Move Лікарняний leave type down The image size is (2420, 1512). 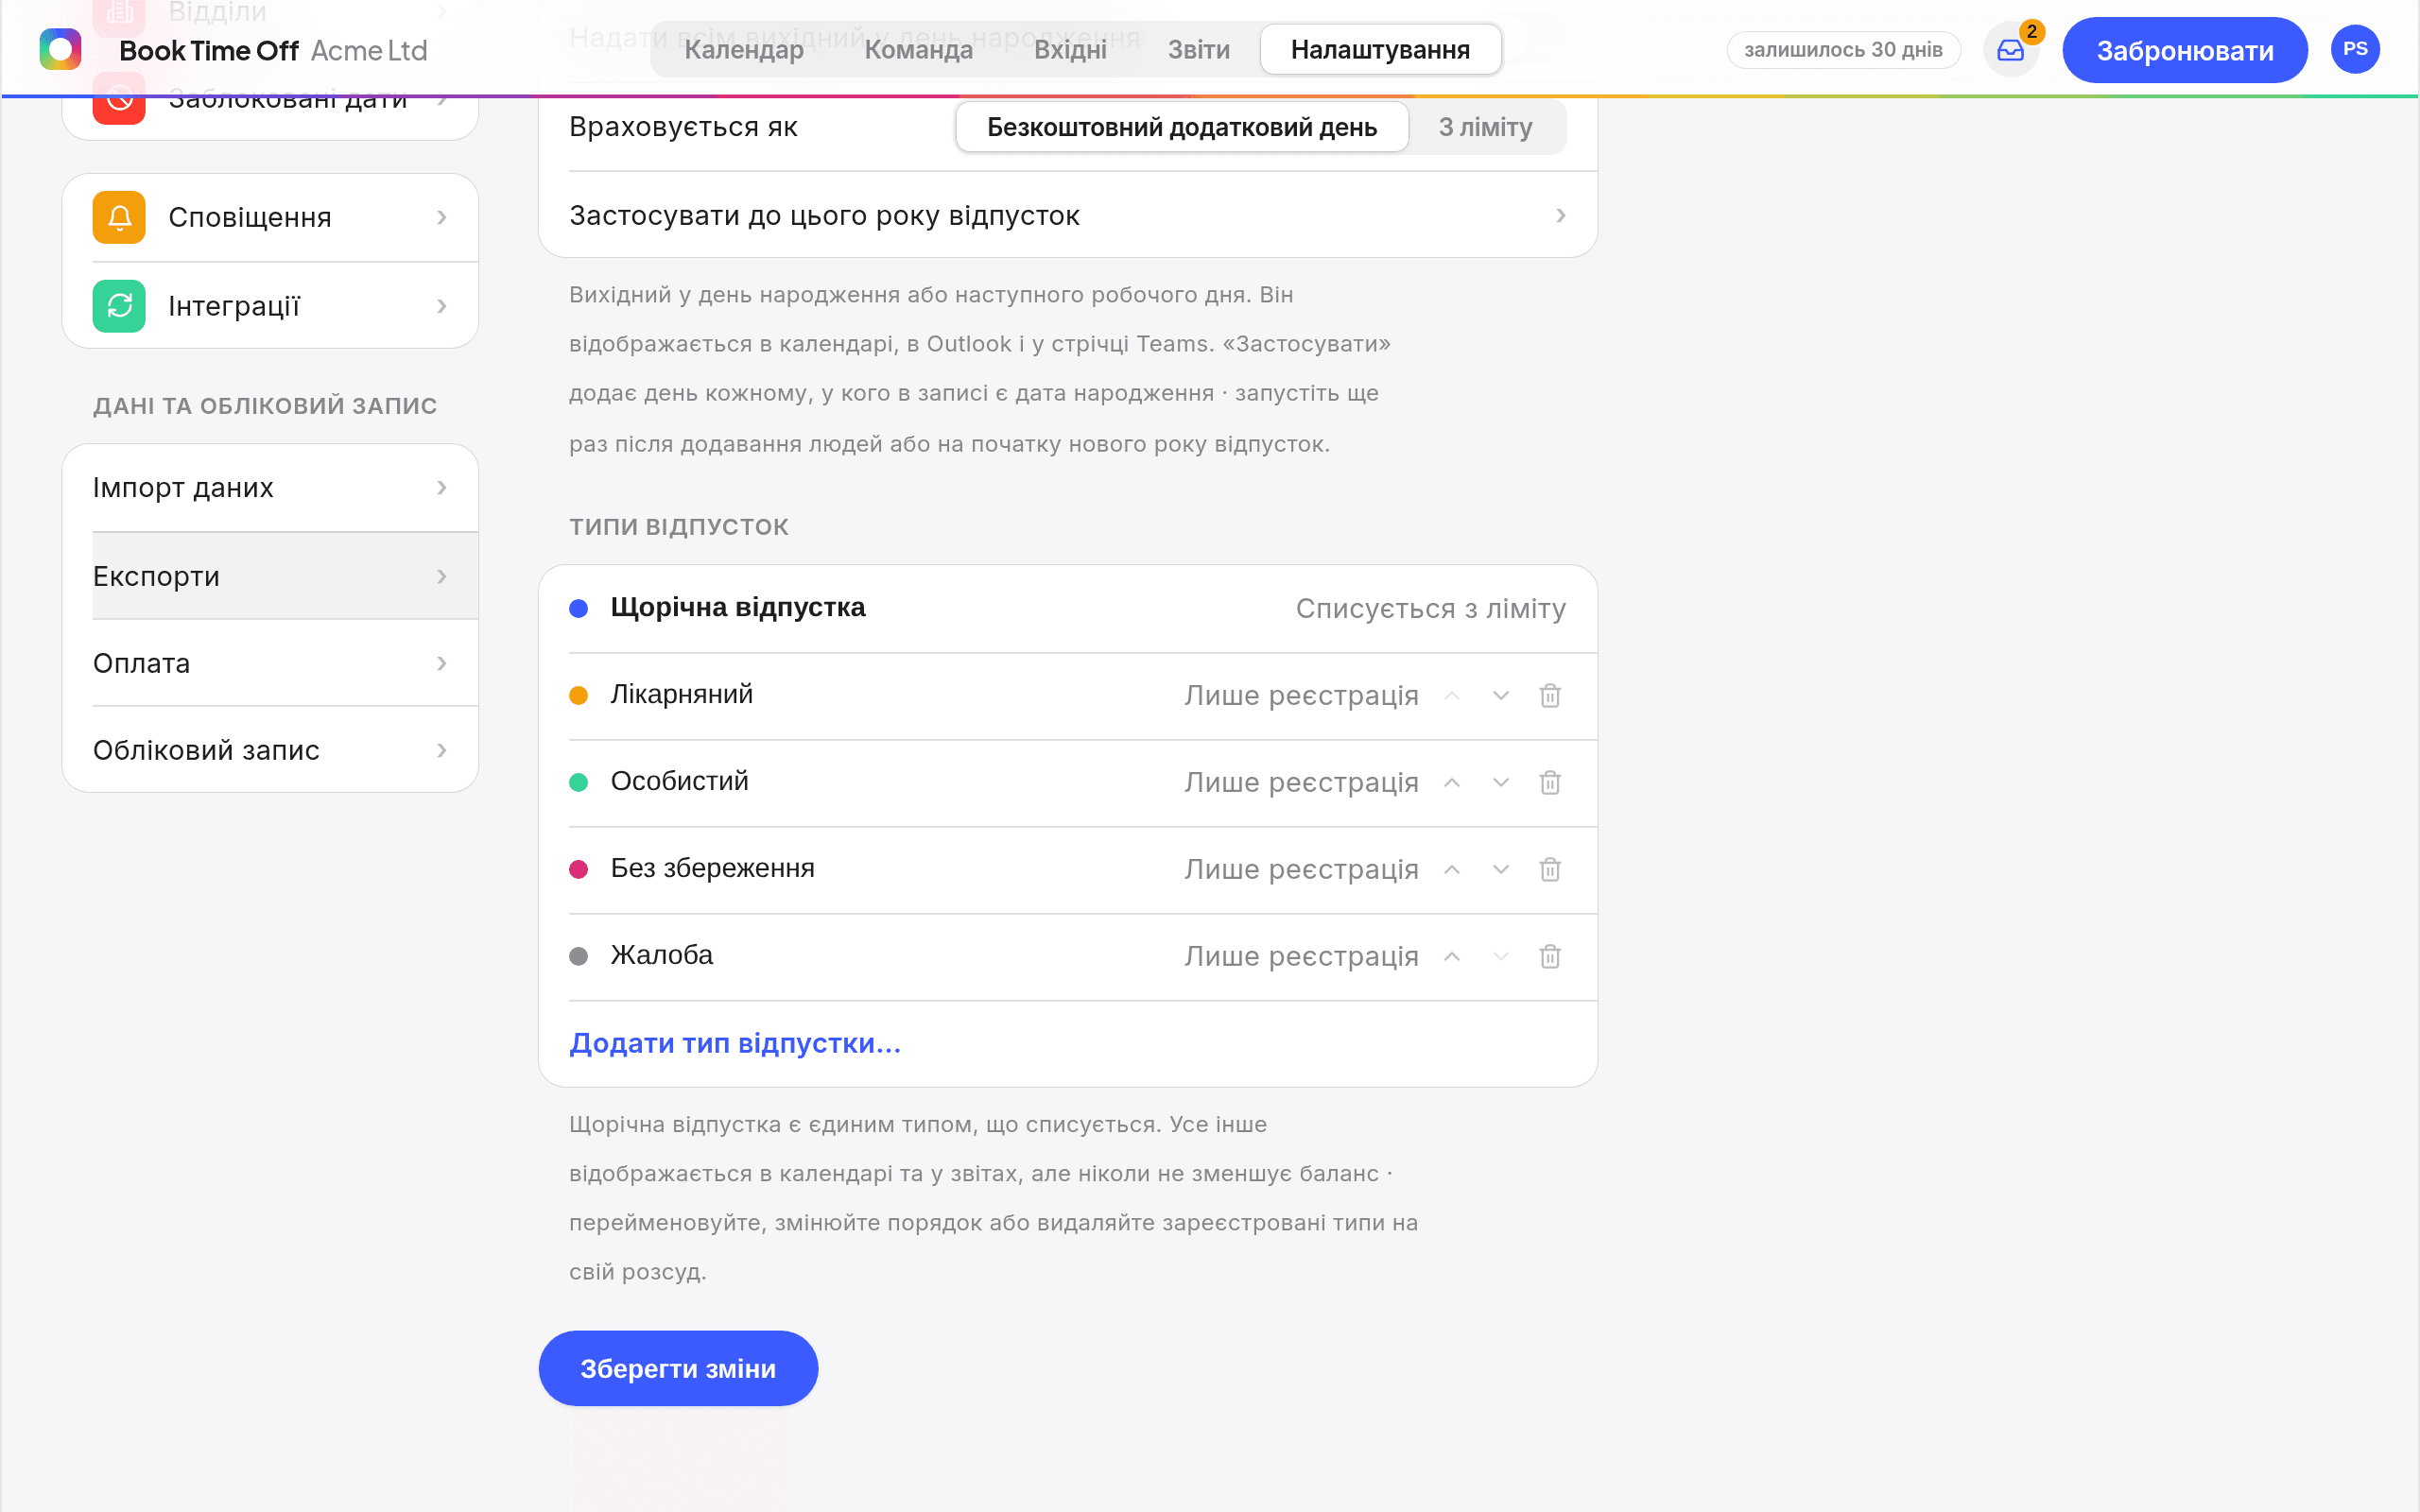tap(1501, 695)
